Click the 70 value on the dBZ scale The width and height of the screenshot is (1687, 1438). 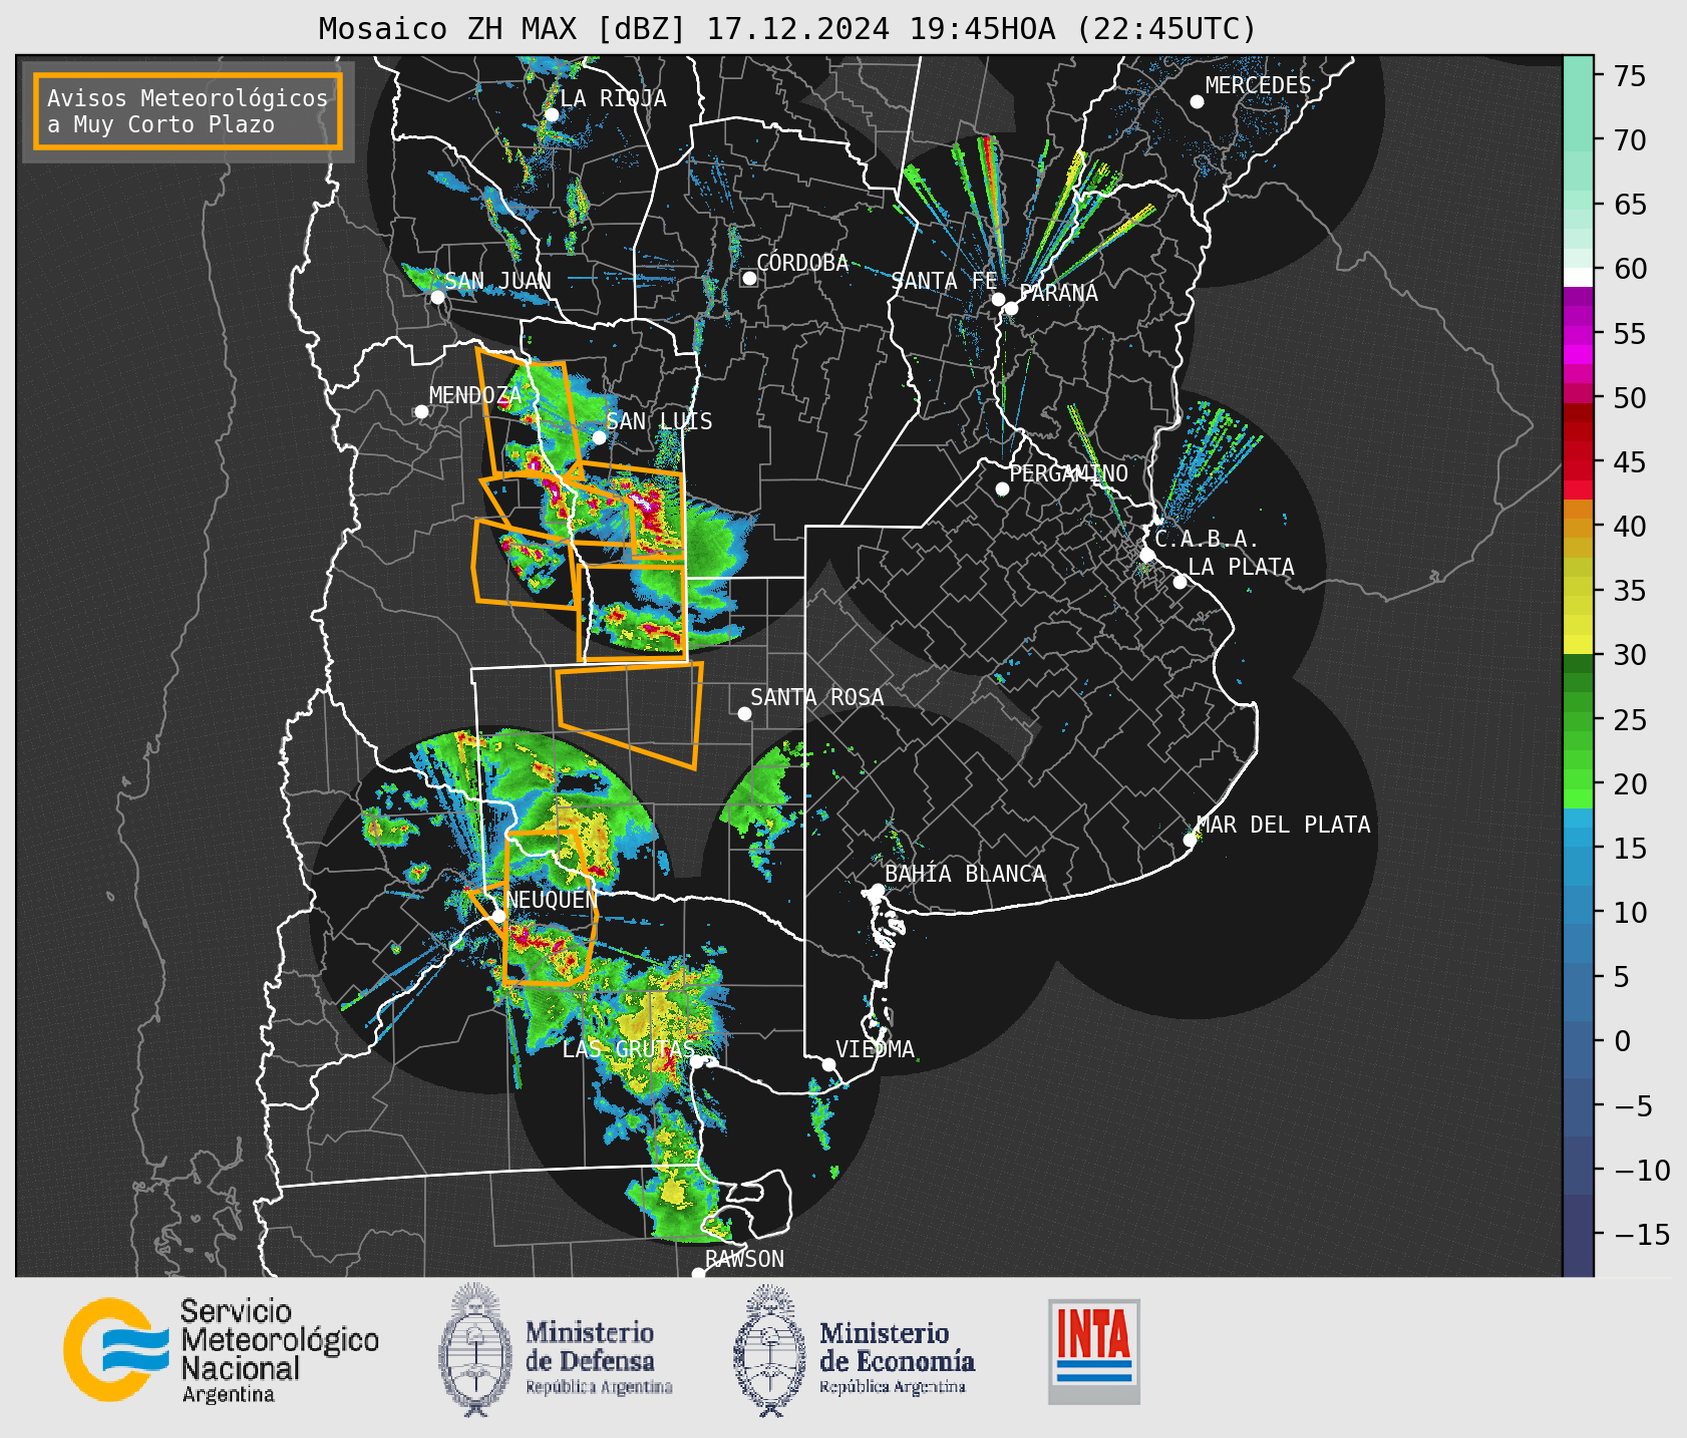(1629, 140)
